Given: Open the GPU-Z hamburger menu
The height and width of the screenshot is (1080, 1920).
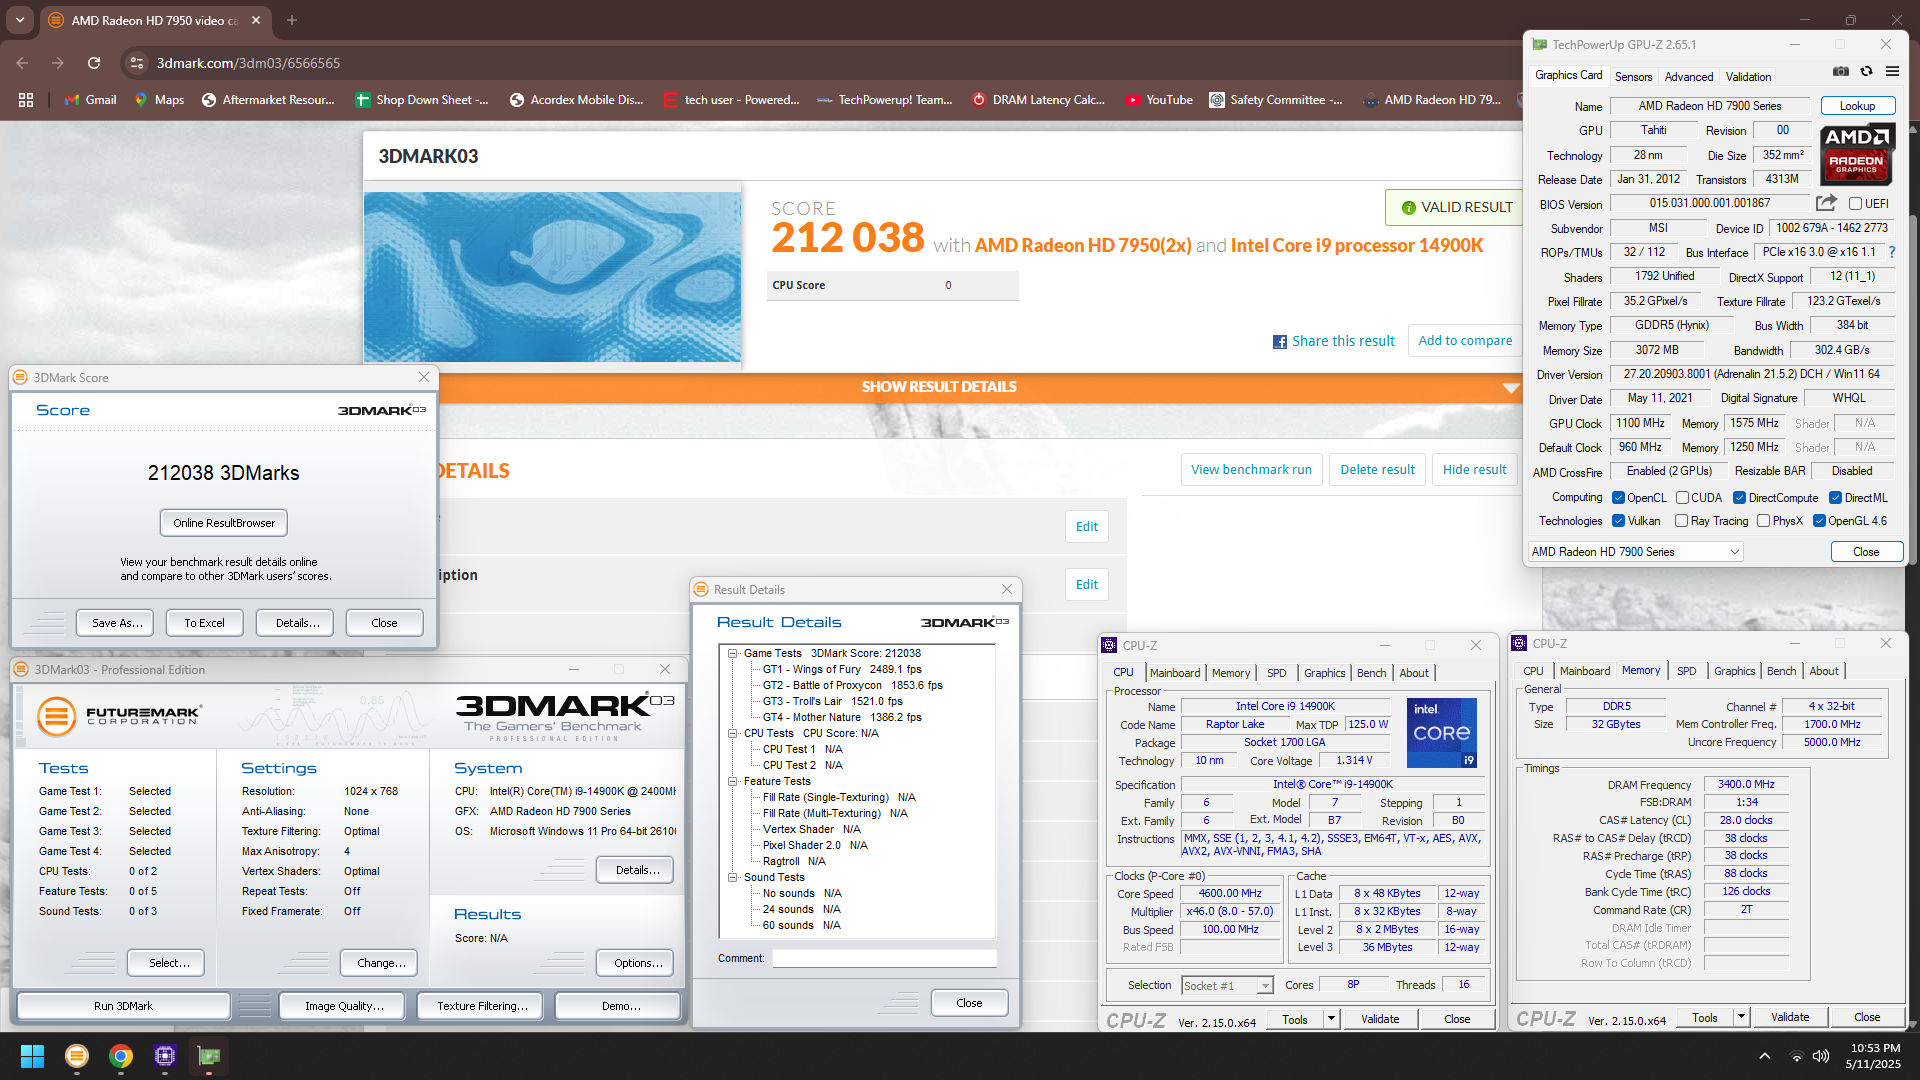Looking at the screenshot, I should coord(1892,72).
